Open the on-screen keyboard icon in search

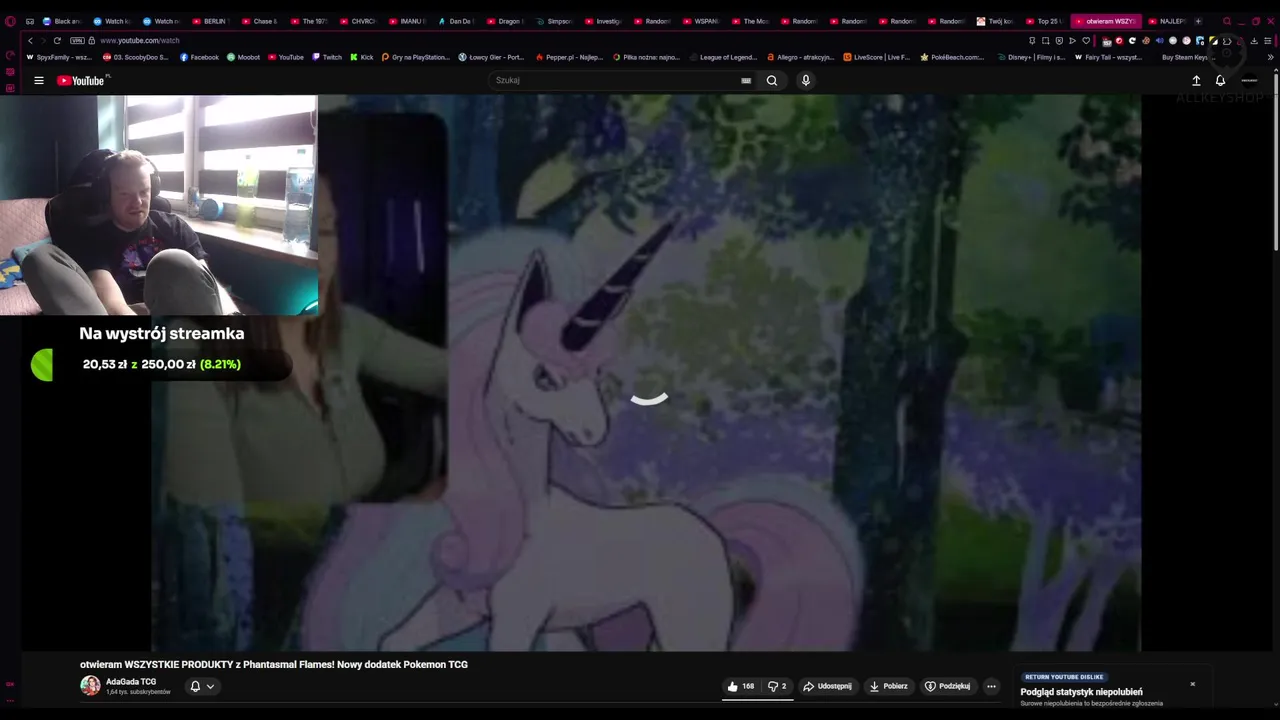[746, 81]
